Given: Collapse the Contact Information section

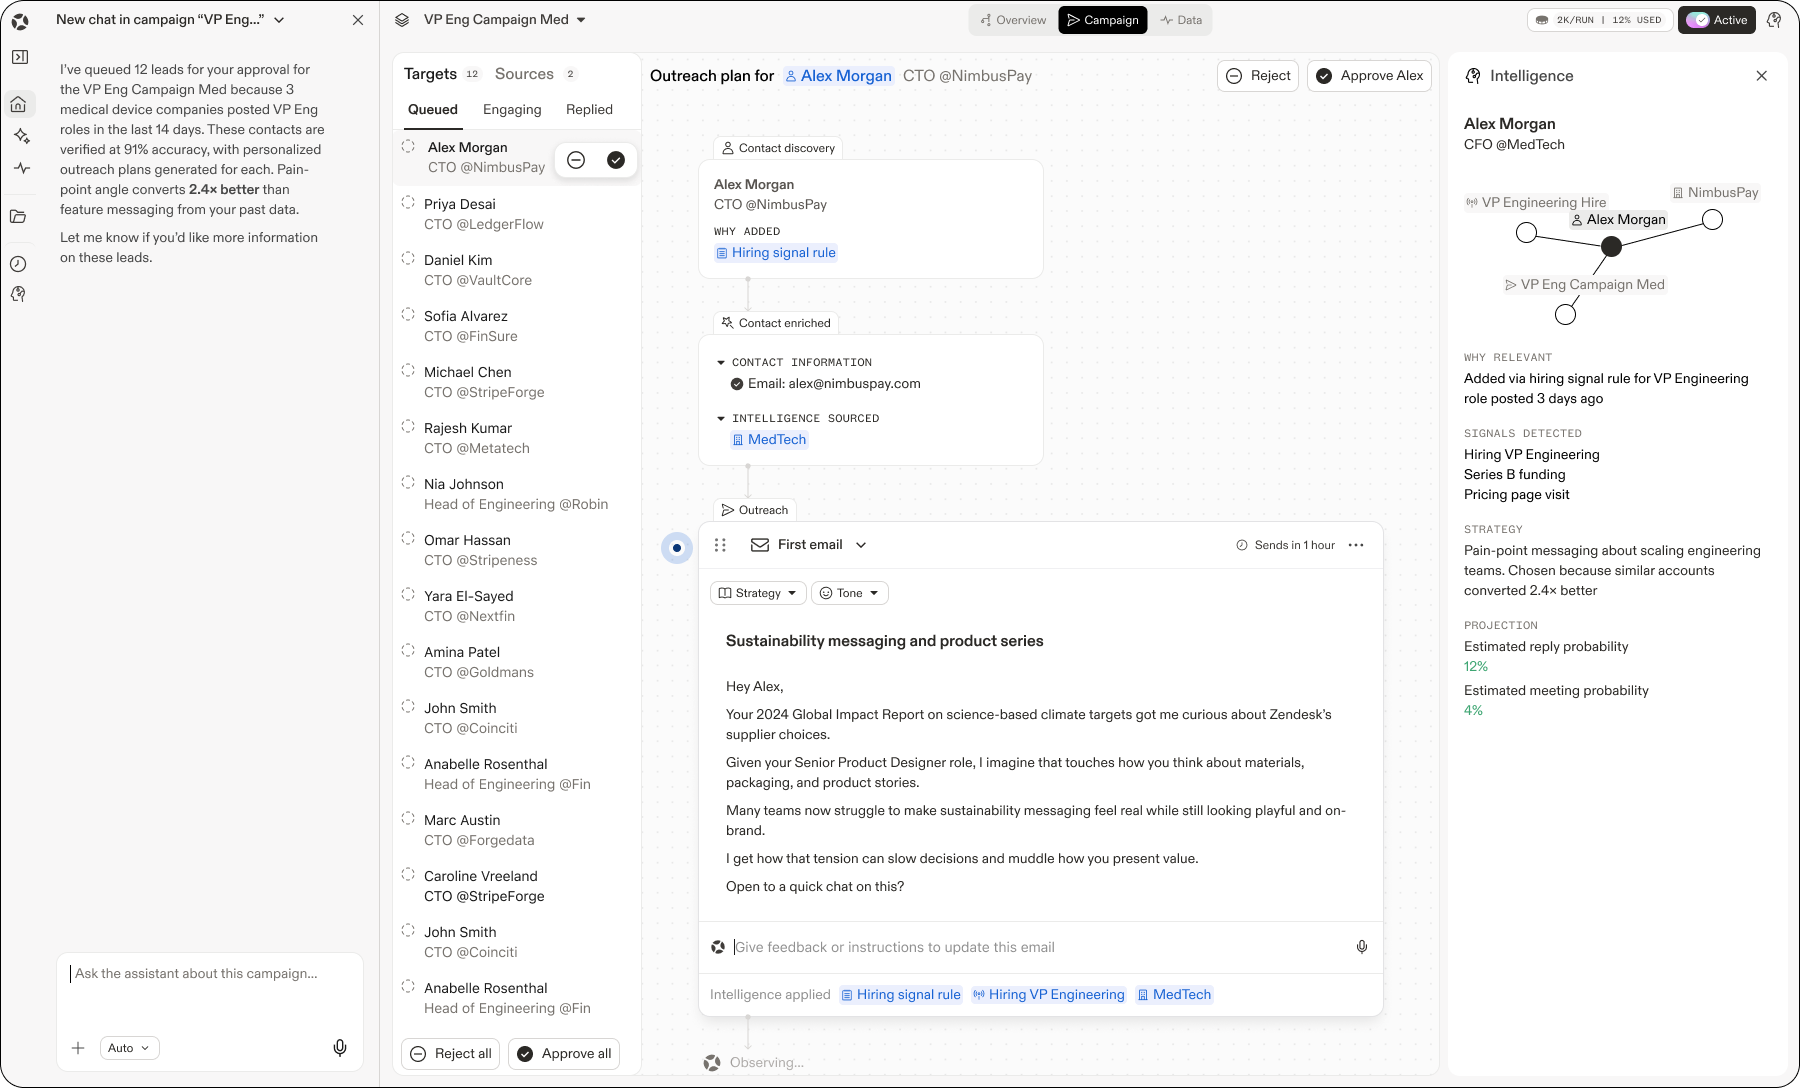Looking at the screenshot, I should point(721,362).
